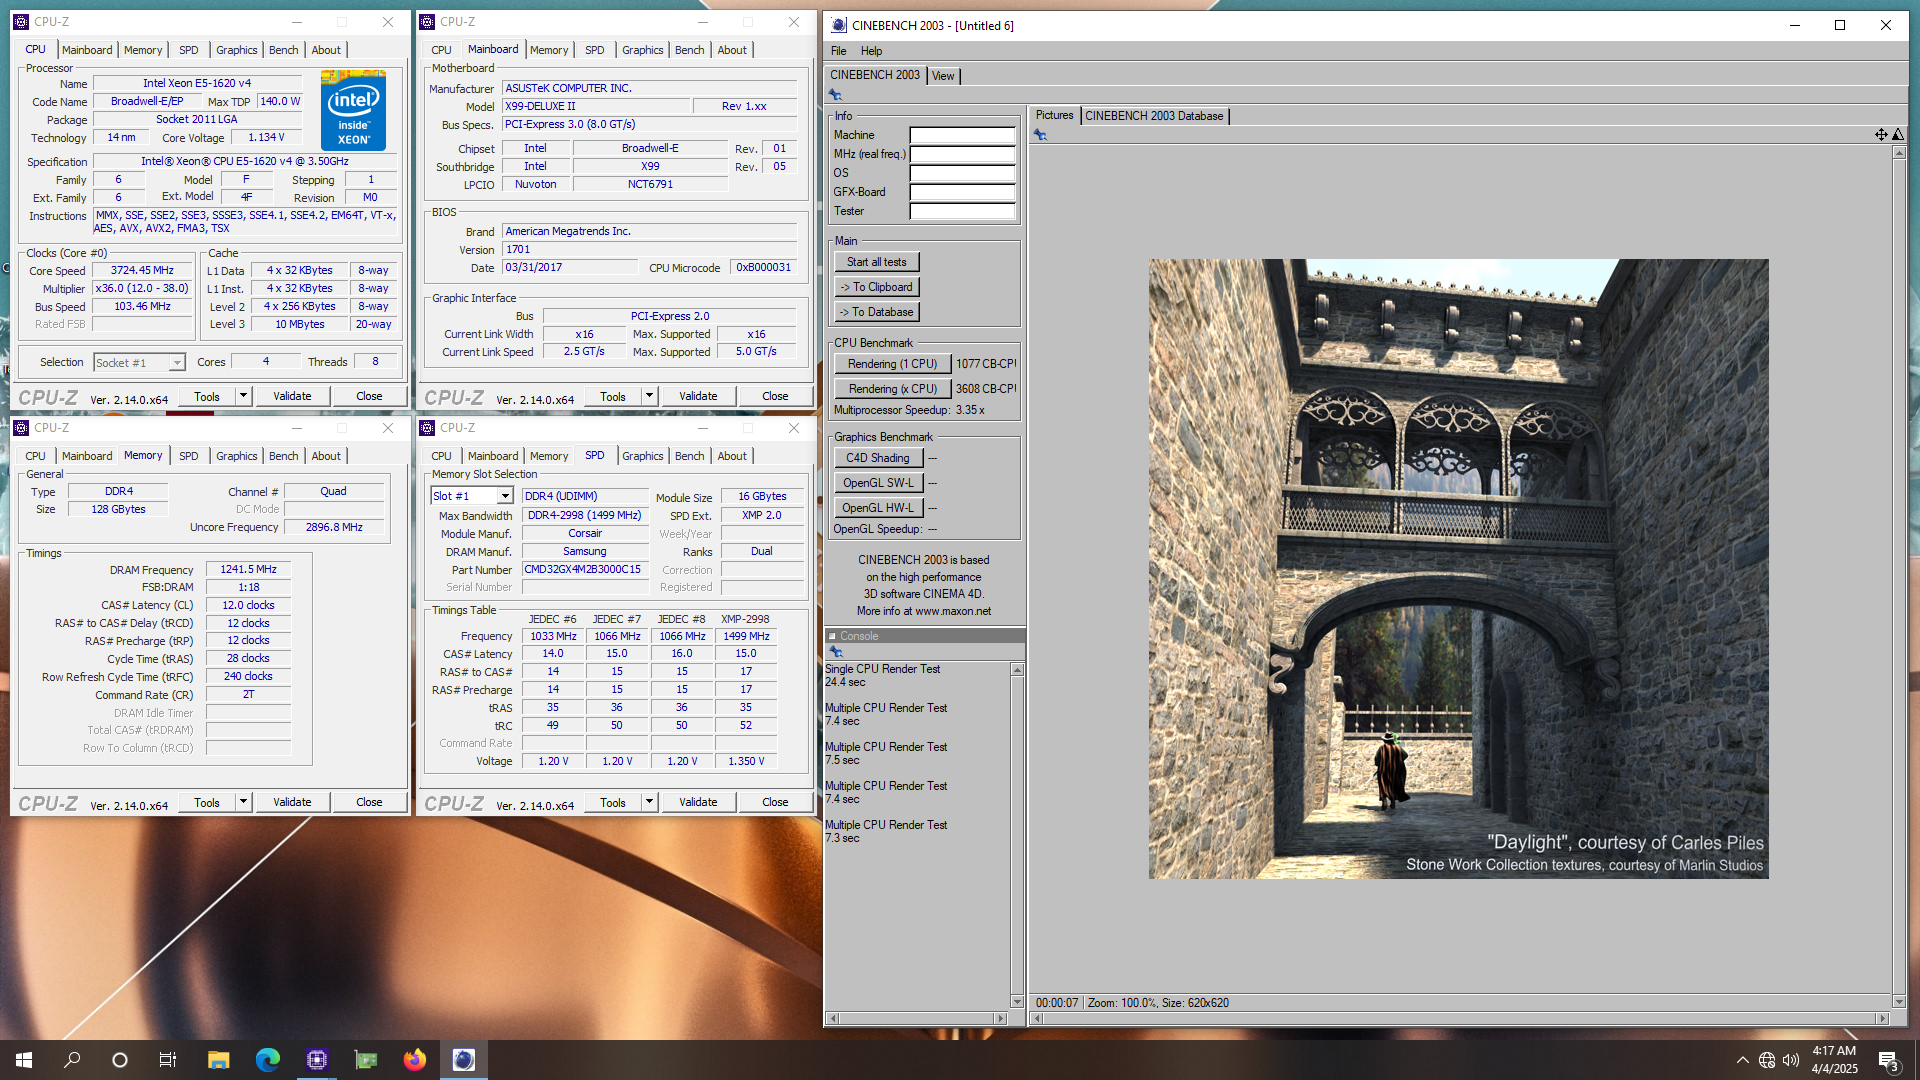Open the Tools dropdown arrow in the CPU-Z SPD window

point(649,802)
